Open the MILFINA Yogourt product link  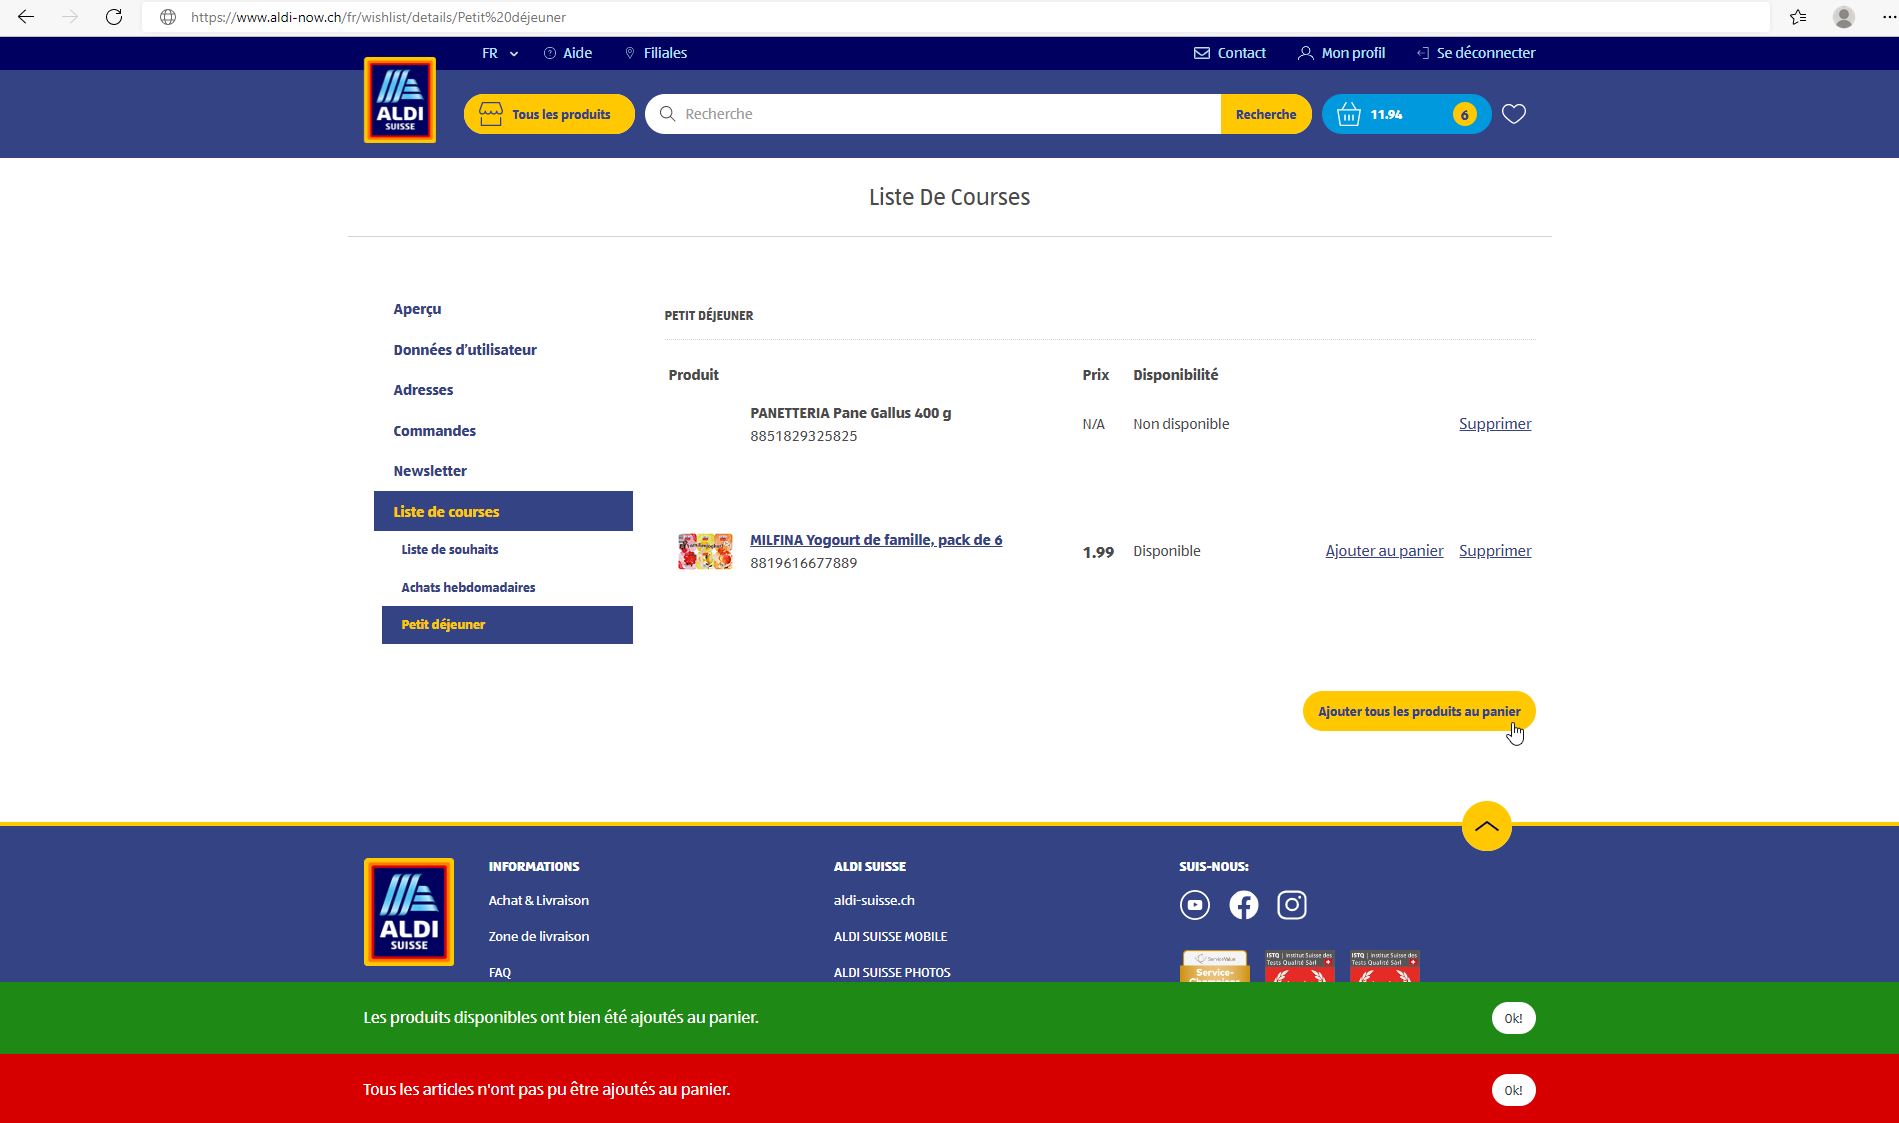pos(876,539)
